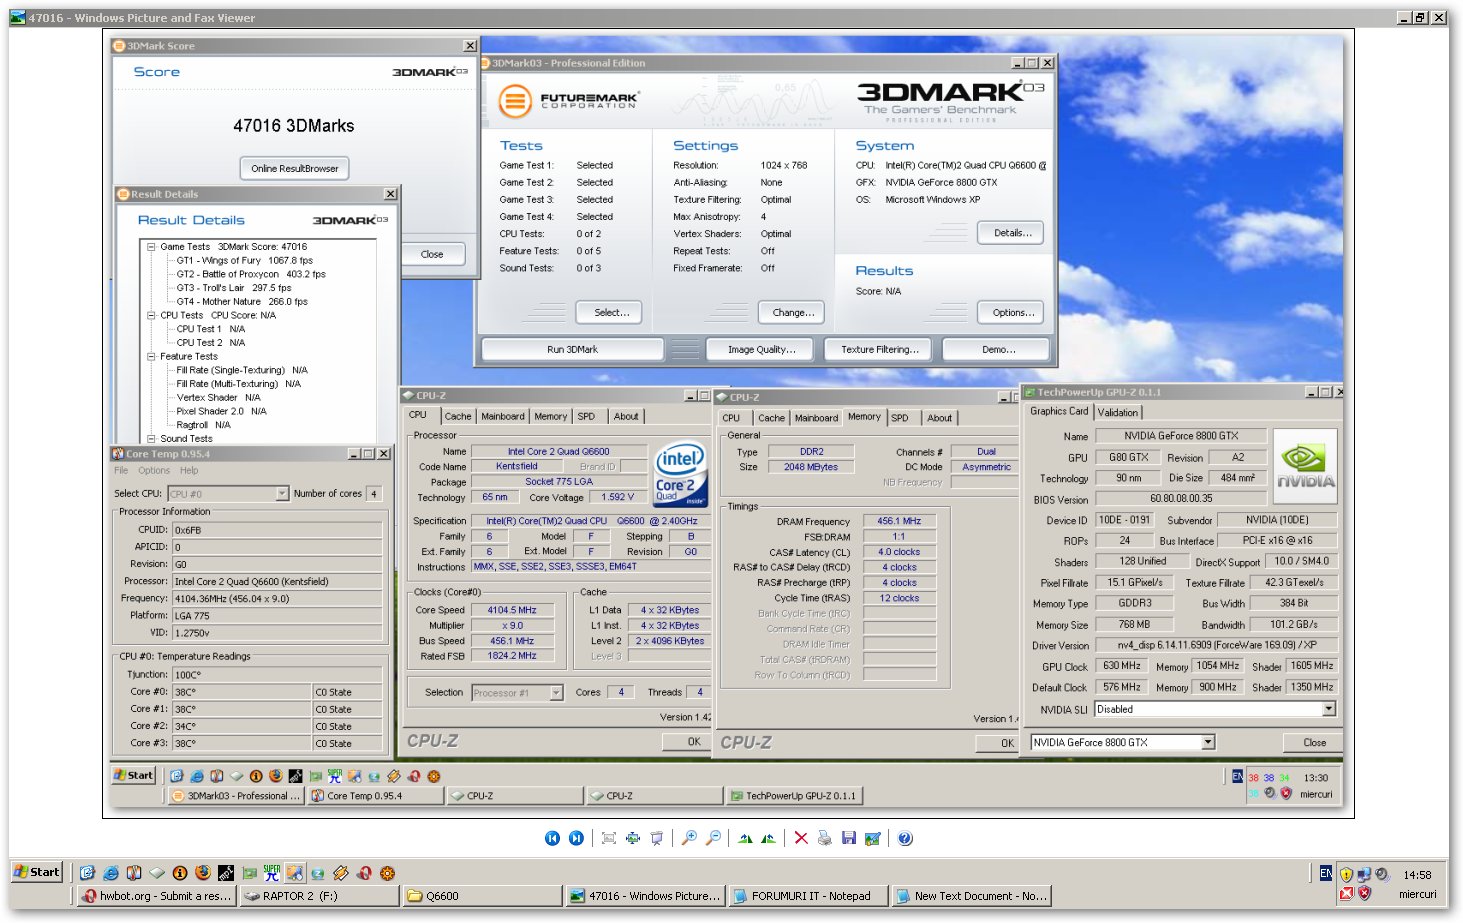Image resolution: width=1463 pixels, height=923 pixels.
Task: Click Demo... in the 3DMark03 window
Action: (x=996, y=349)
